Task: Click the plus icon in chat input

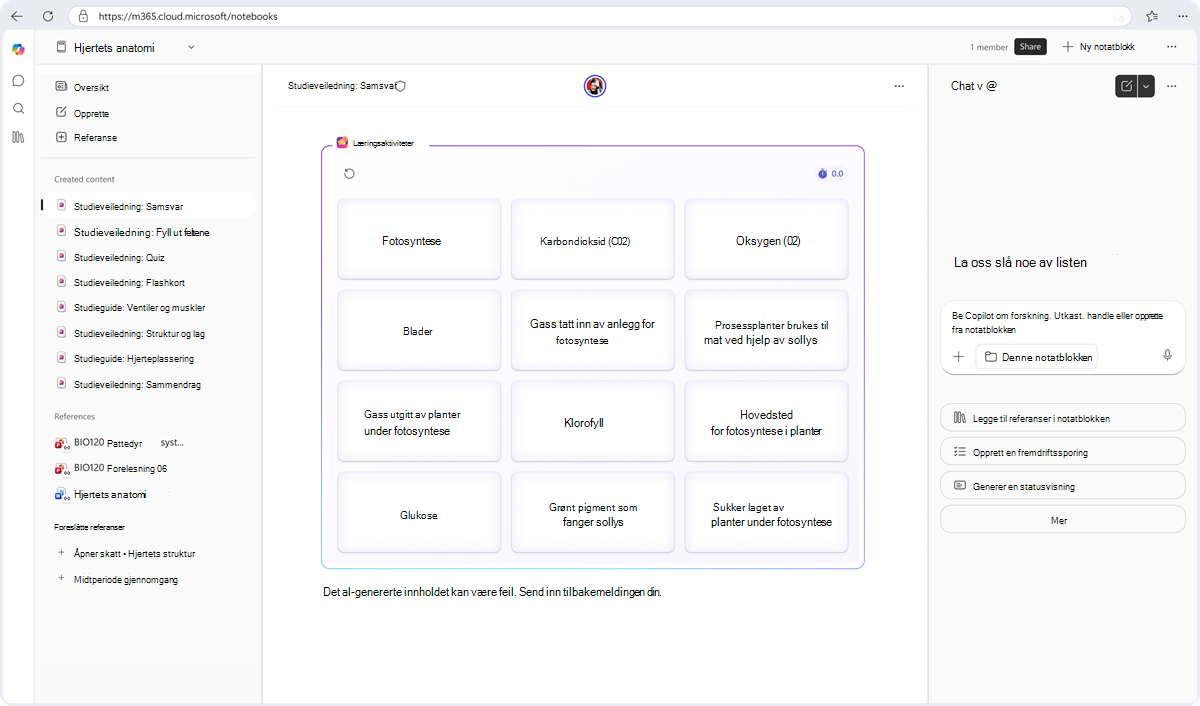Action: pos(957,356)
